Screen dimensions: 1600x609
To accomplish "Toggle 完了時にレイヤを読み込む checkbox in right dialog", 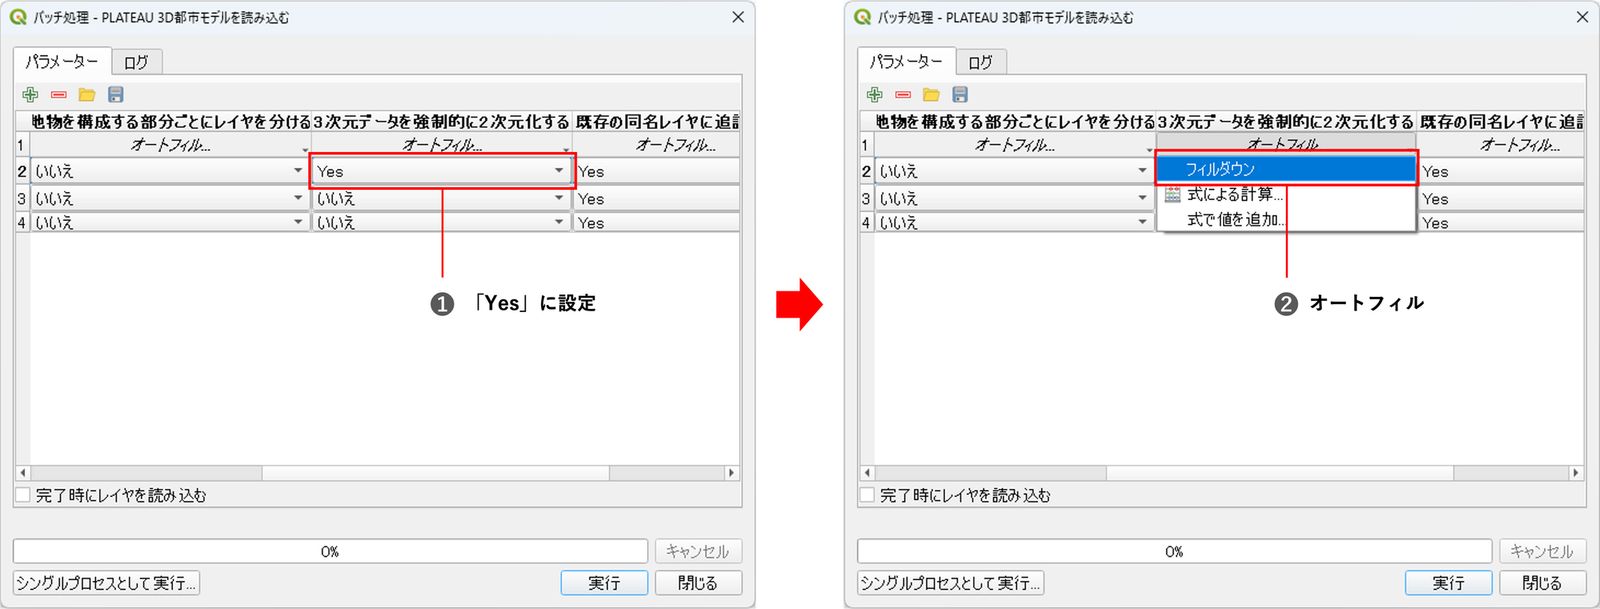I will click(x=867, y=495).
